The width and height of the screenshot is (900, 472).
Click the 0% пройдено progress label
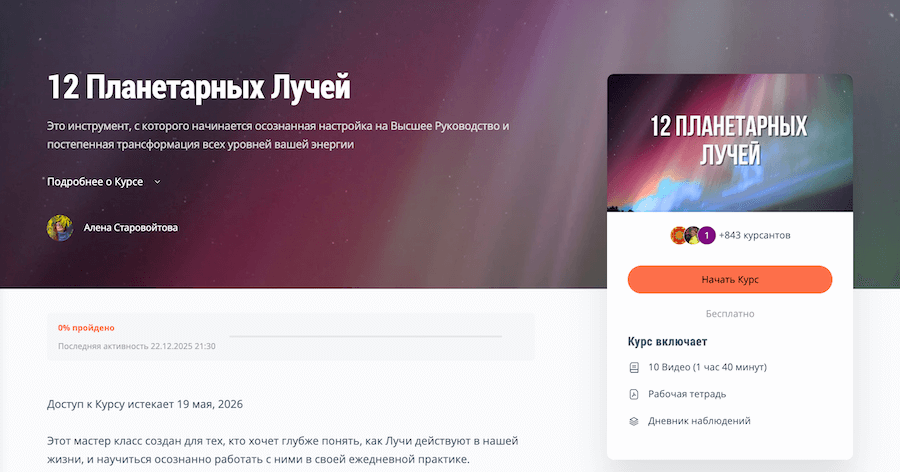click(86, 328)
